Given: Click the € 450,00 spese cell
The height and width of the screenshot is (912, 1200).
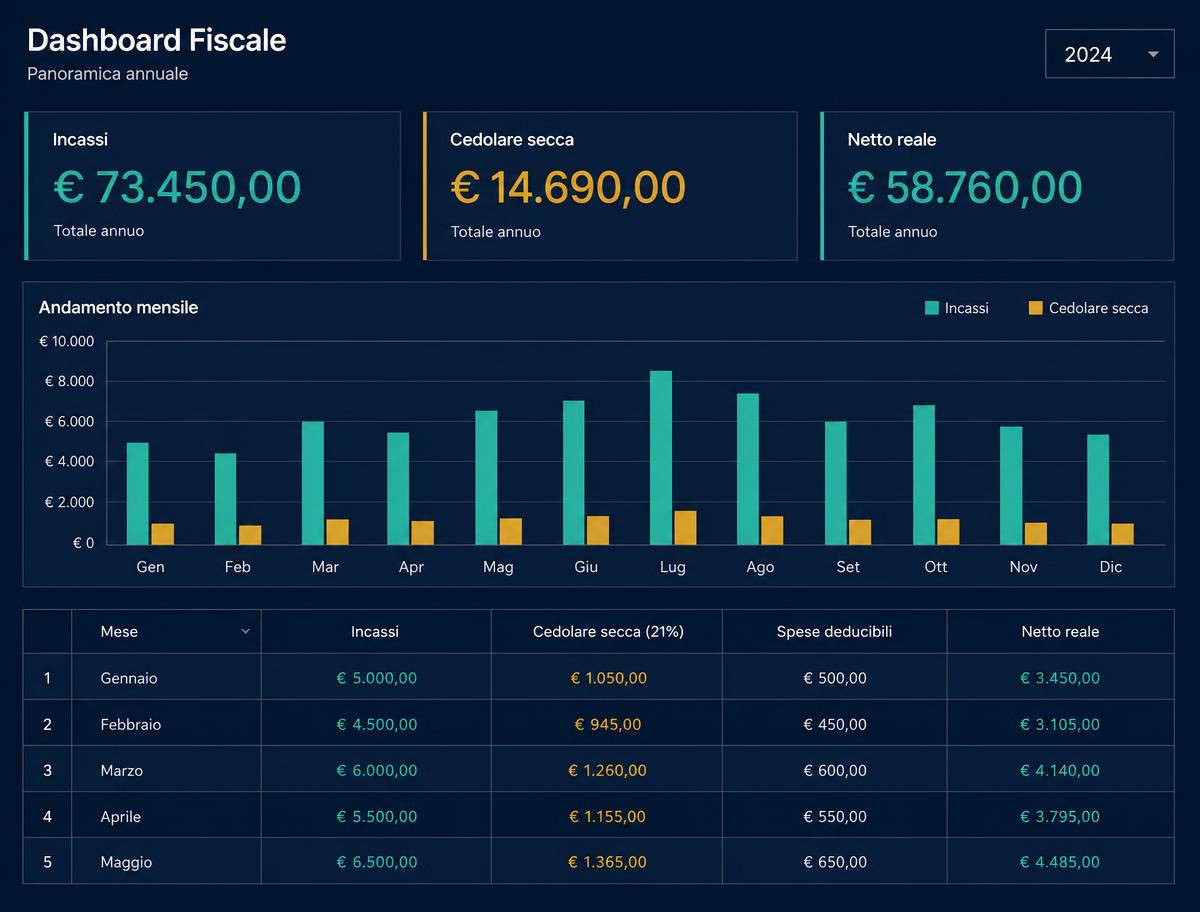Looking at the screenshot, I should (835, 724).
